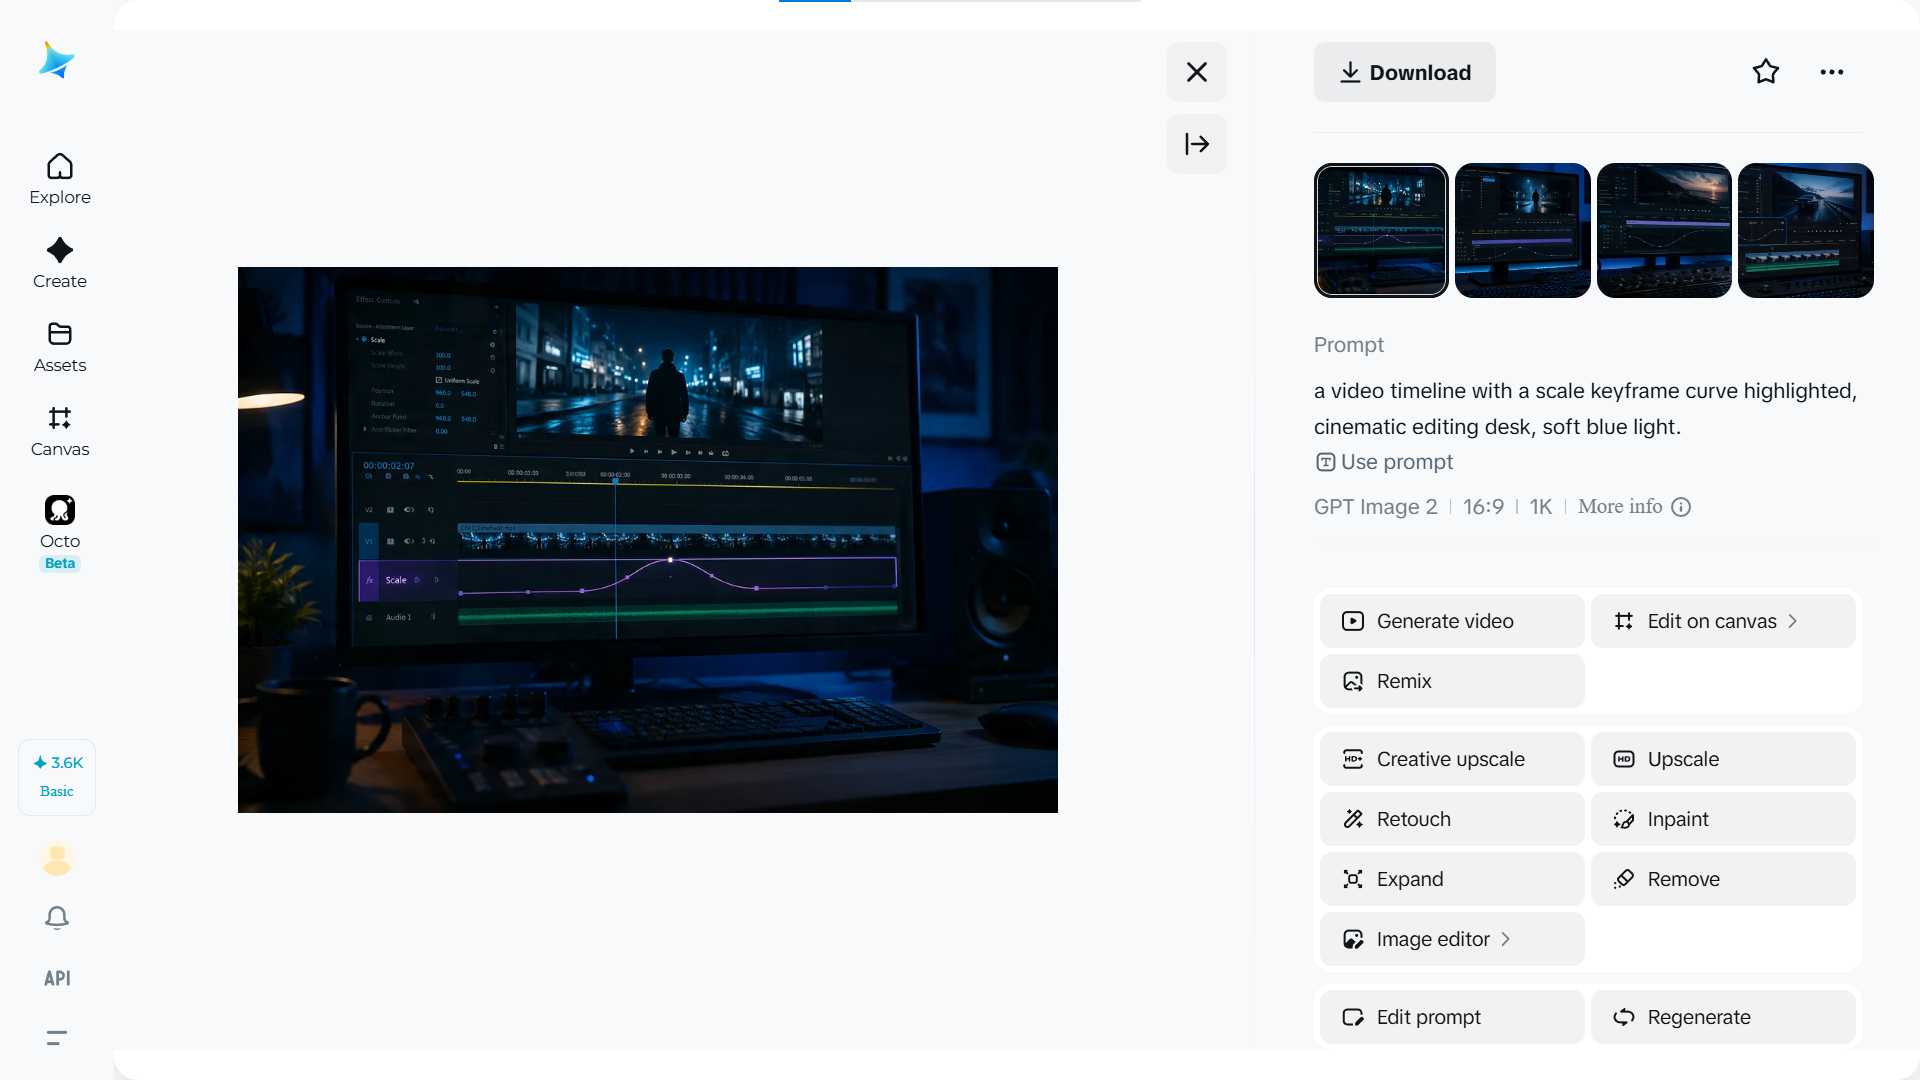Viewport: 1920px width, 1080px height.
Task: Open the Inpaint tool
Action: [1723, 819]
